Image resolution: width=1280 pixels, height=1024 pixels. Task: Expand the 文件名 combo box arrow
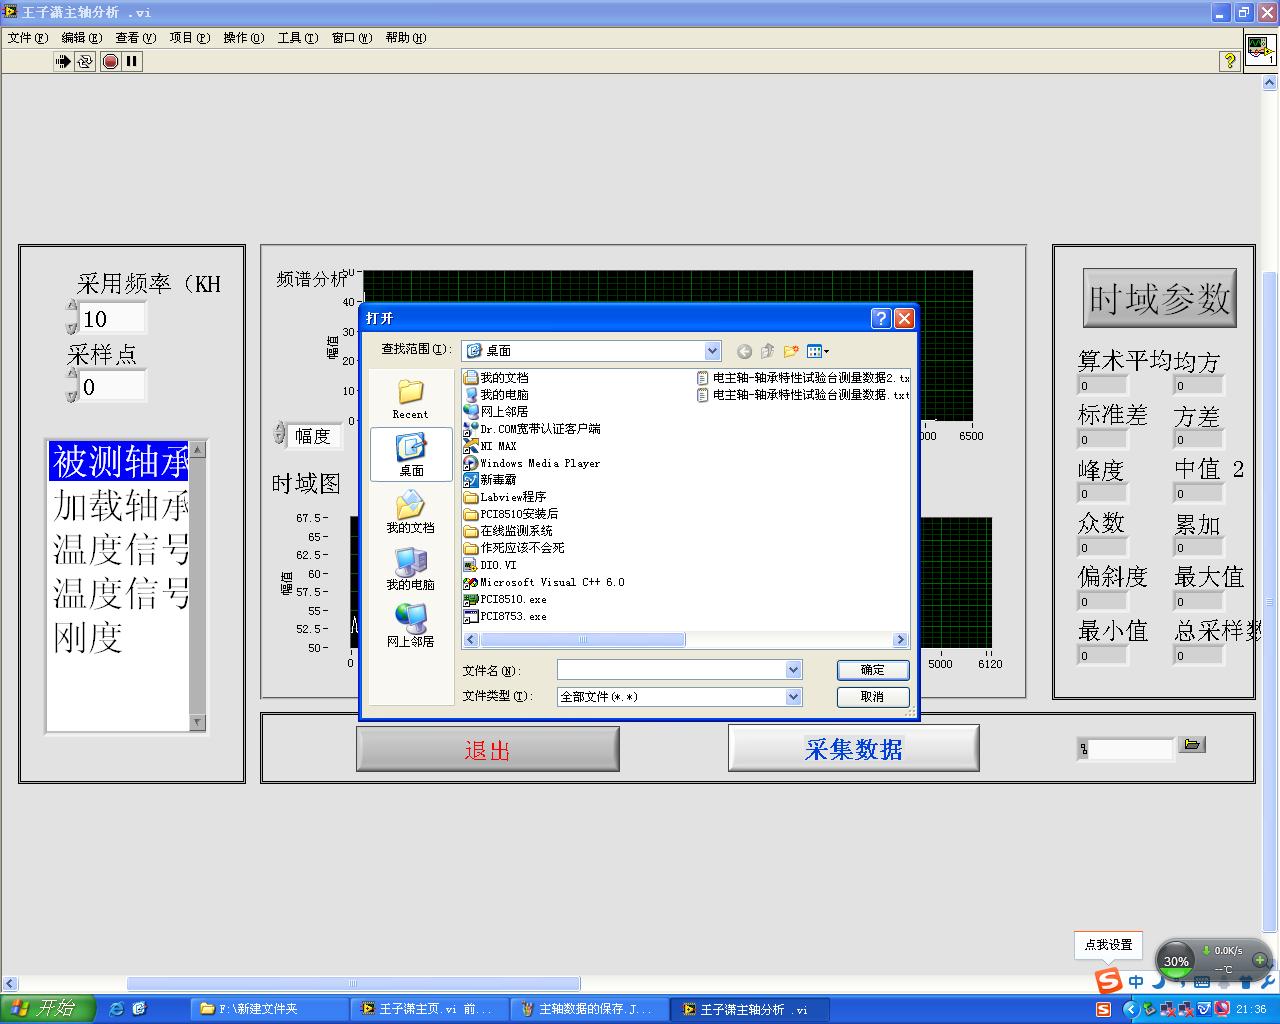(793, 670)
